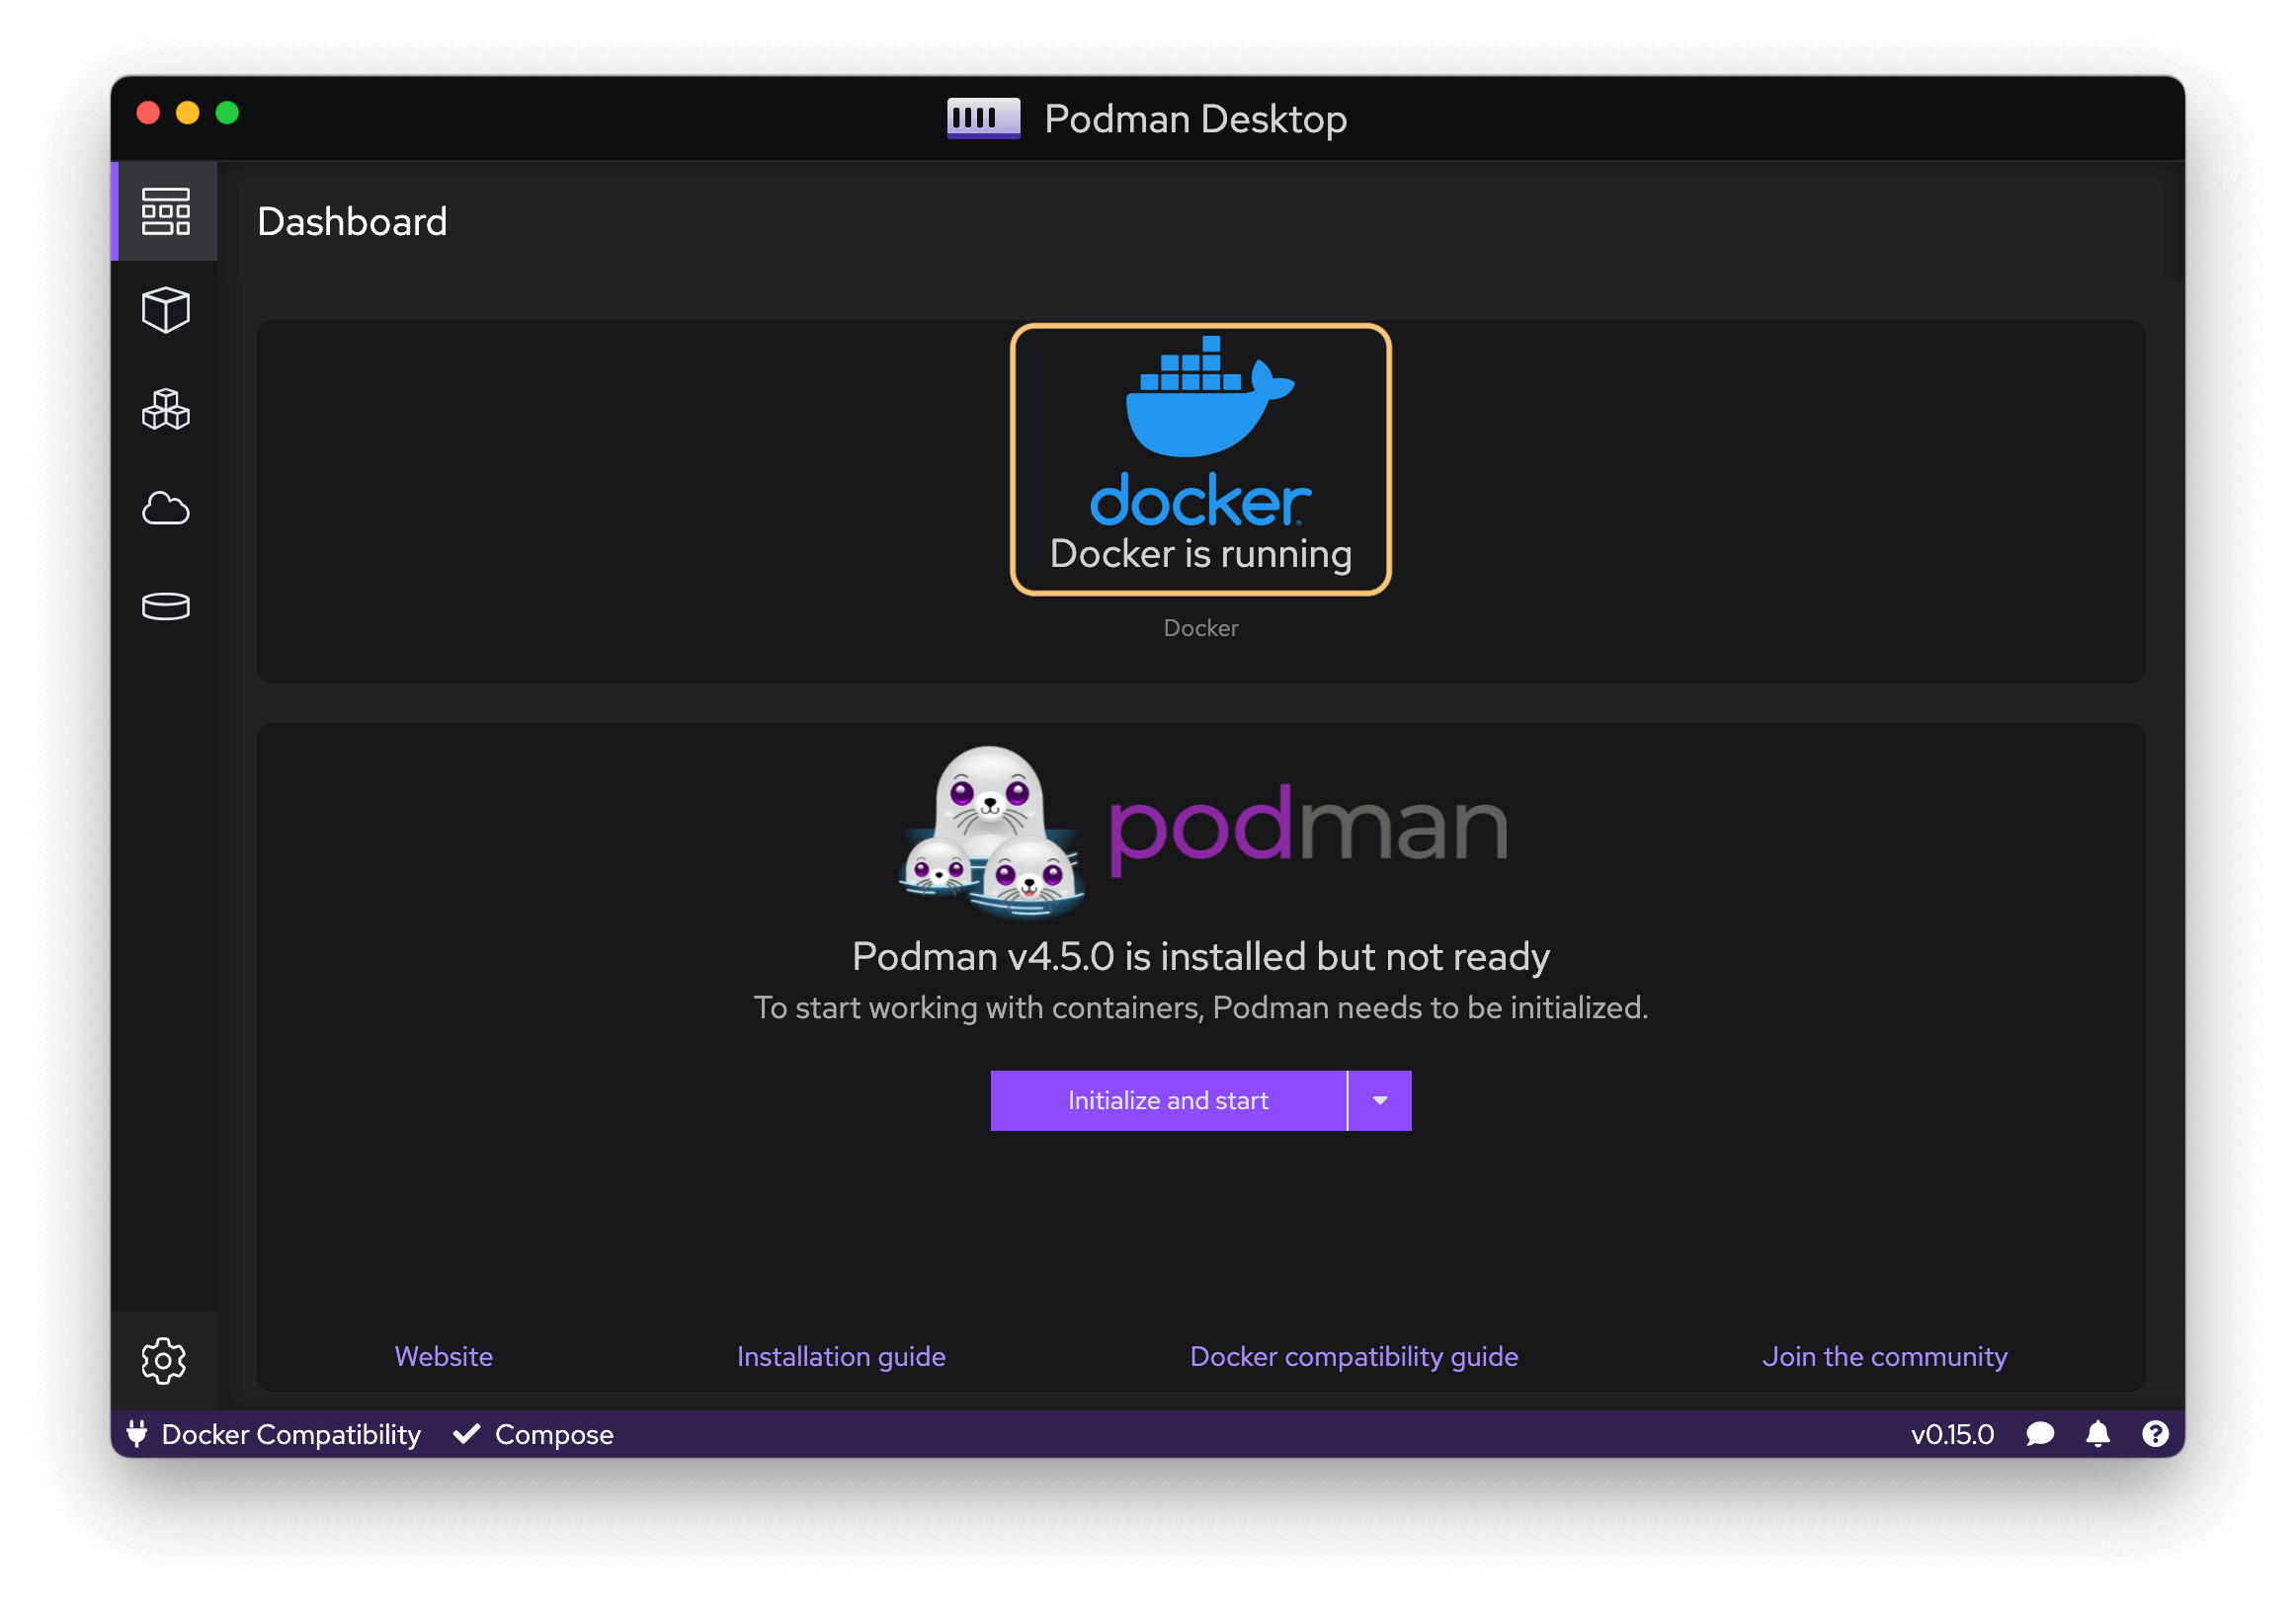The width and height of the screenshot is (2296, 1604).
Task: Click Initialize and start button
Action: [x=1168, y=1100]
